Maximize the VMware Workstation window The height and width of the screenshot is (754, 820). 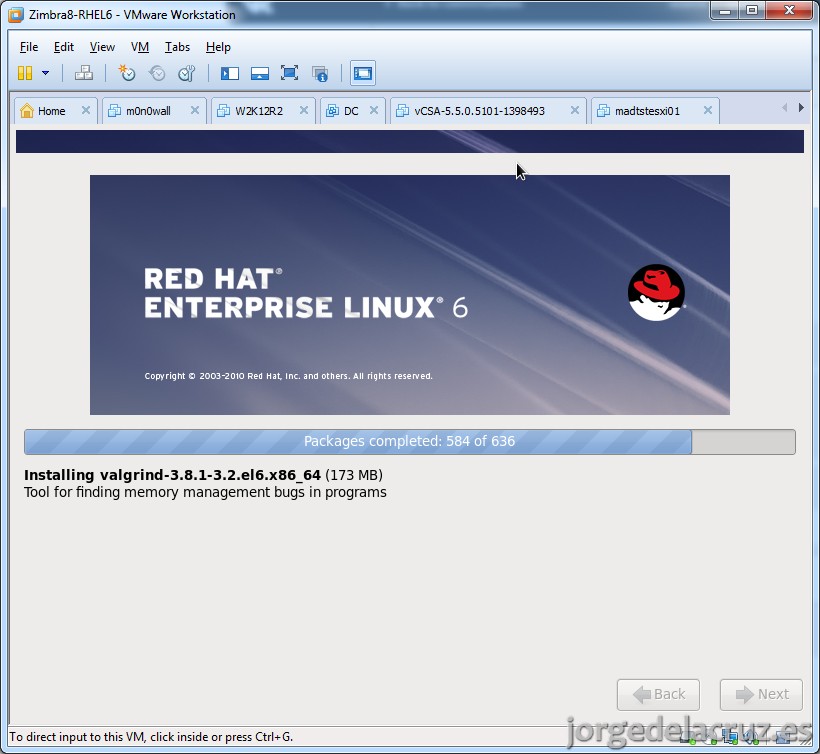pos(751,11)
